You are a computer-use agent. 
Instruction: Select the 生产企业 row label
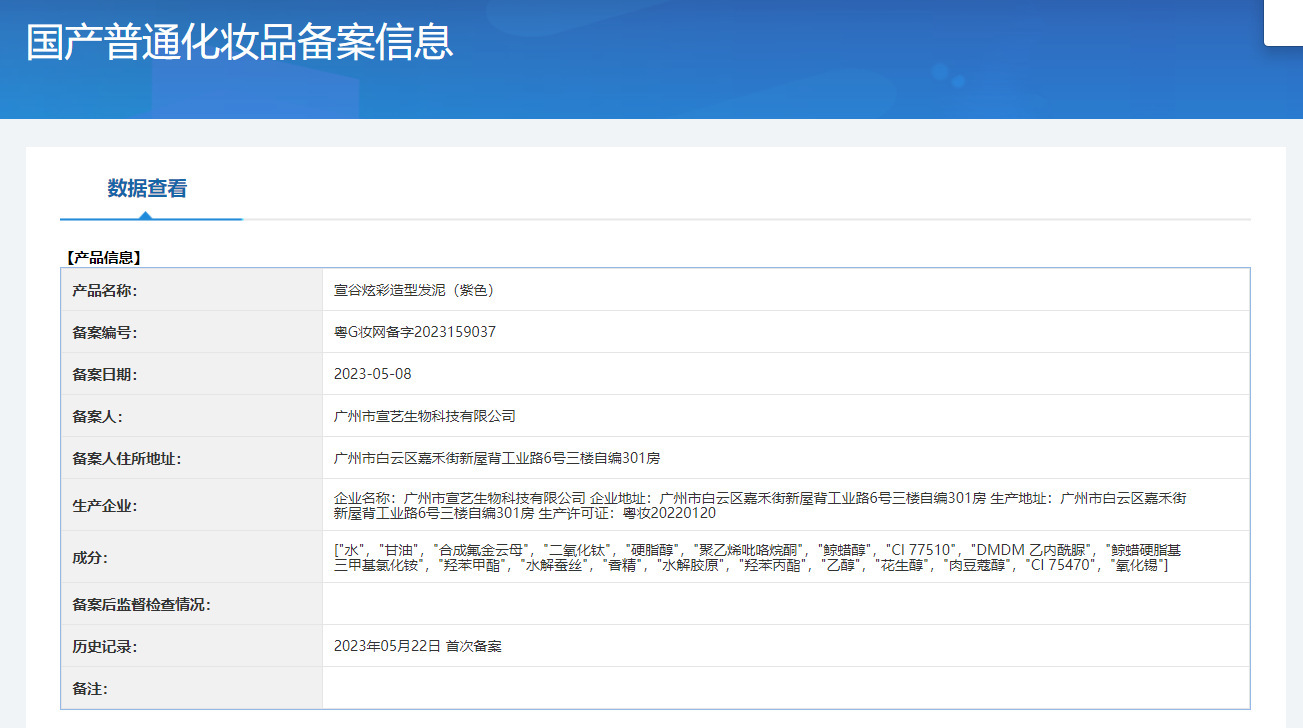click(105, 505)
